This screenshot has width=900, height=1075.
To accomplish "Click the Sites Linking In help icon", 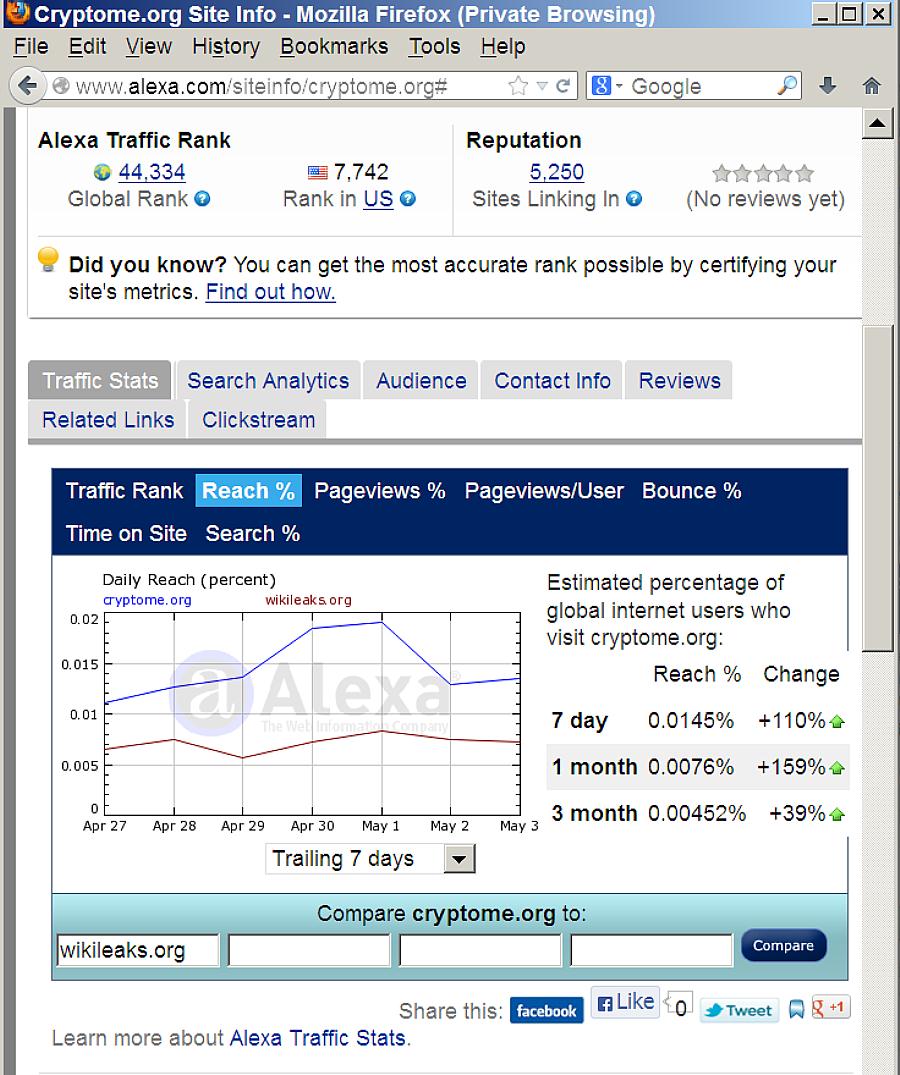I will coord(634,199).
